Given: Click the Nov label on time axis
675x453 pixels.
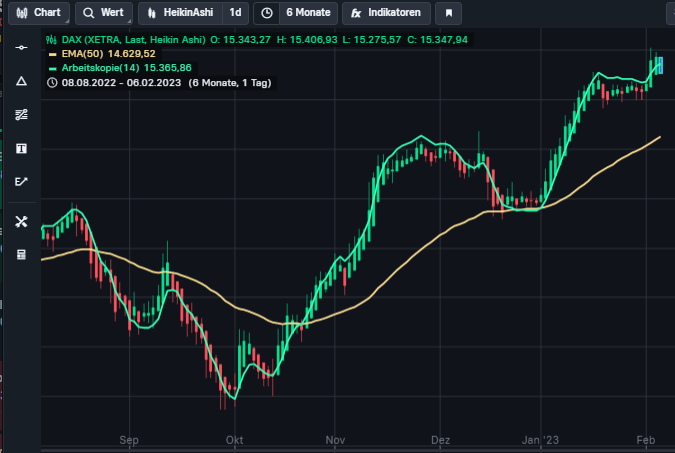Looking at the screenshot, I should (x=335, y=440).
